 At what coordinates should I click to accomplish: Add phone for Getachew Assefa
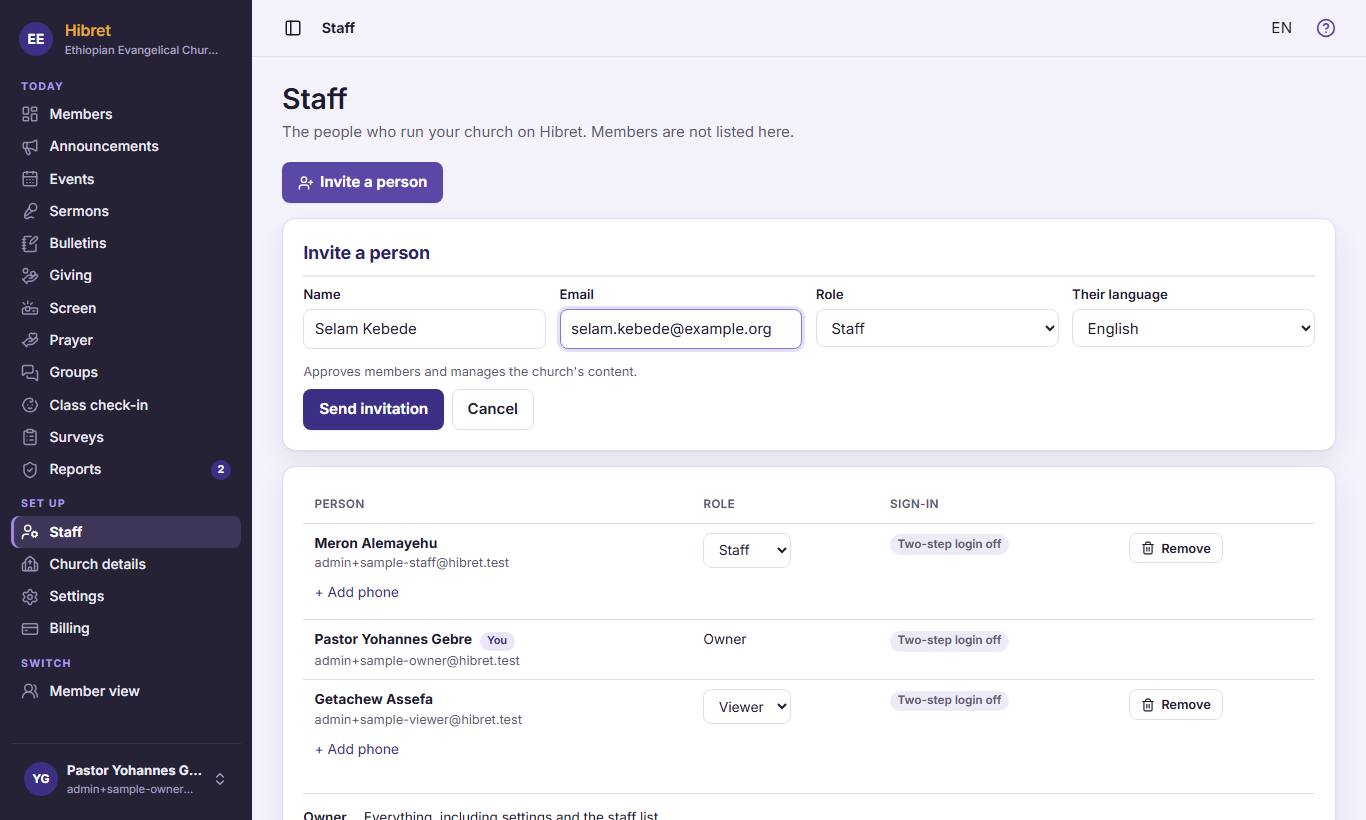click(x=357, y=749)
